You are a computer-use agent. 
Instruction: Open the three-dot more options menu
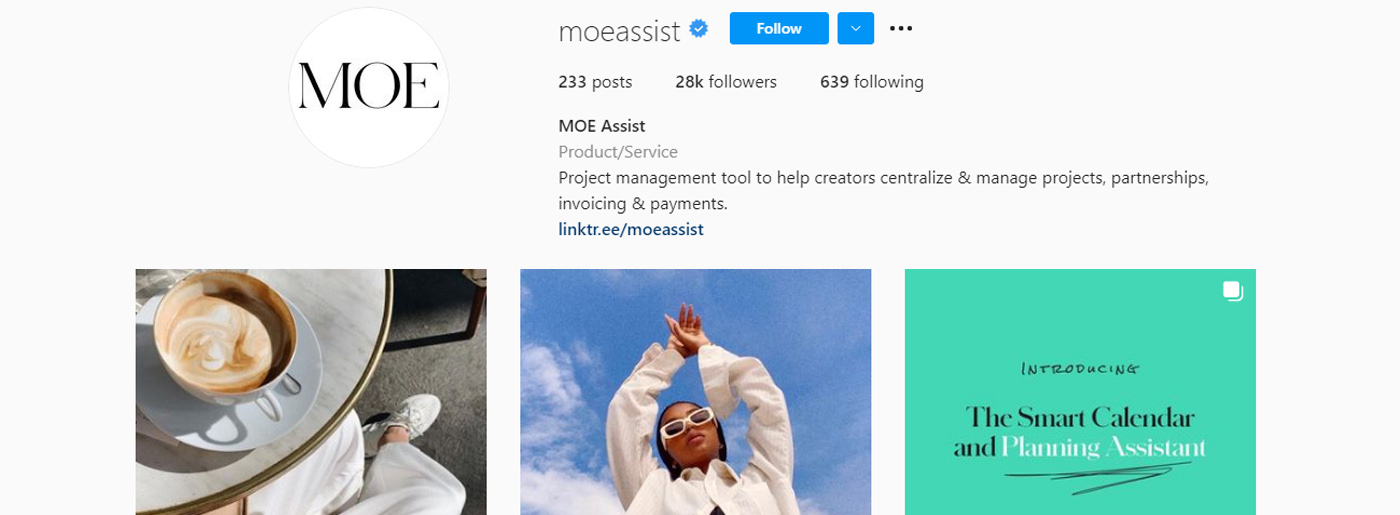point(901,29)
